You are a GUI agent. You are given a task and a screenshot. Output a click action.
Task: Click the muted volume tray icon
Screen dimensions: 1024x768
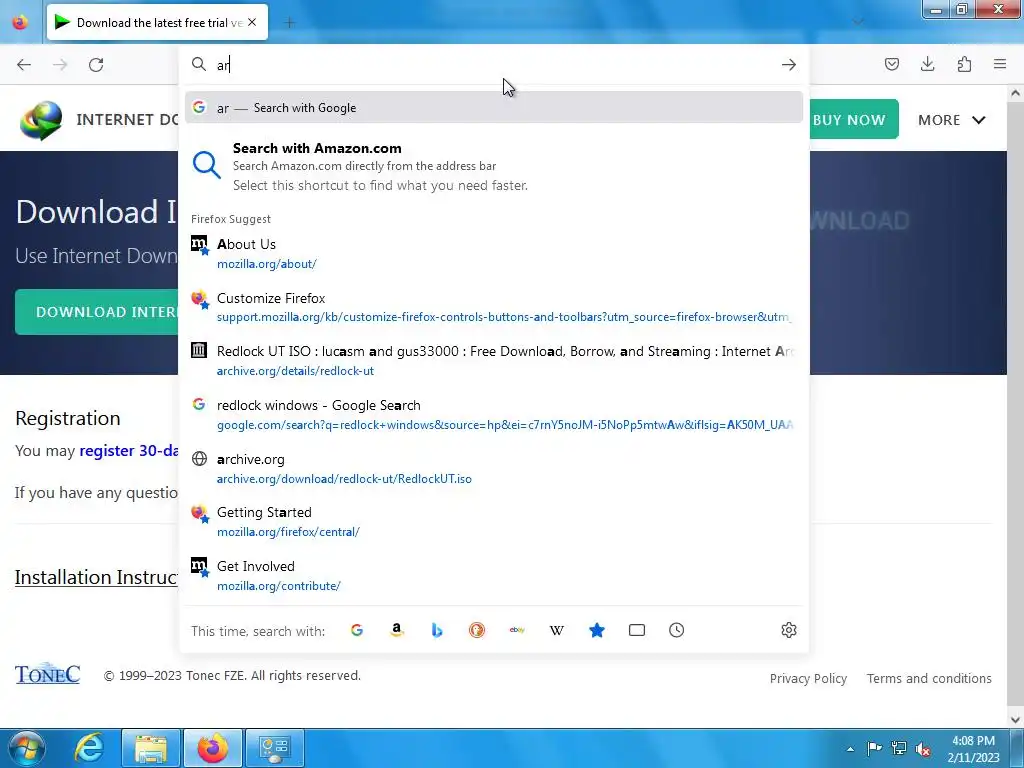923,748
